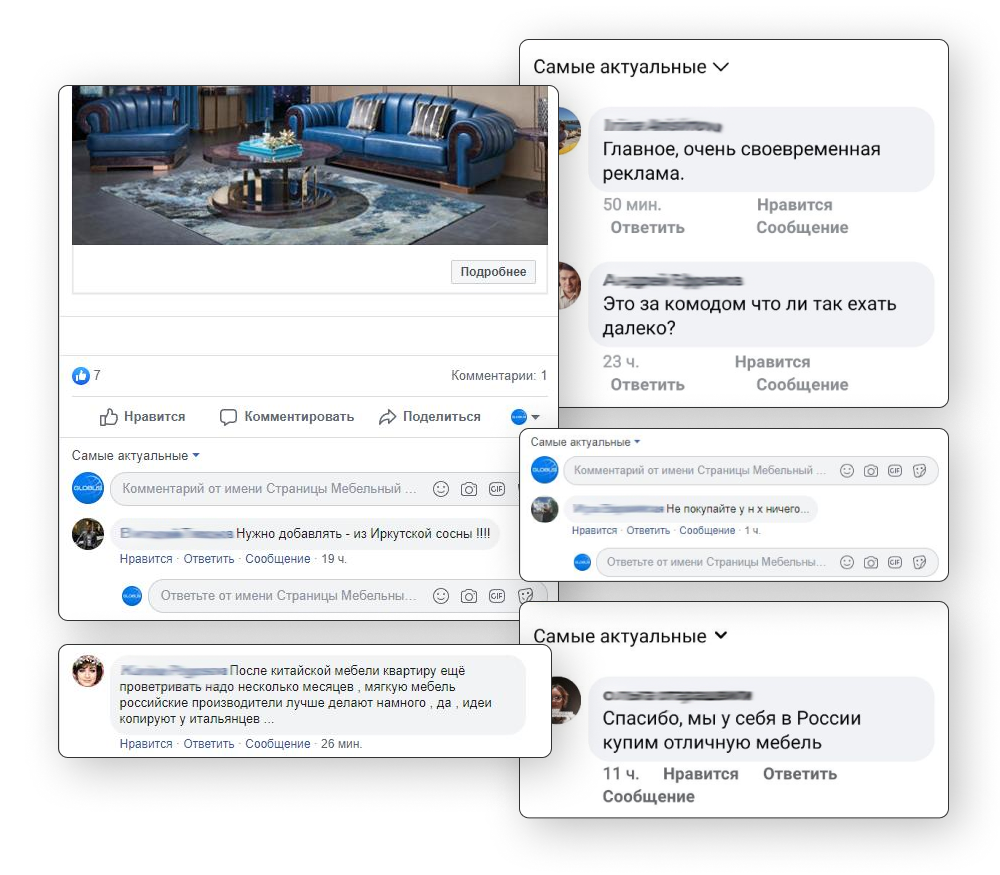Click the blue like reaction icon next to the count of 7
Screen dimensions: 1000x875
[x=81, y=376]
